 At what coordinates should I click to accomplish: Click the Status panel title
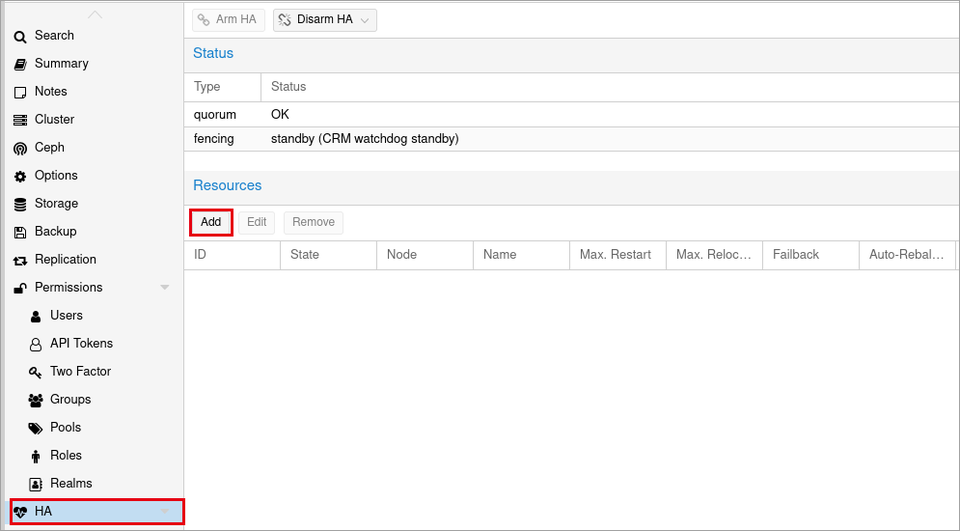pyautogui.click(x=213, y=53)
